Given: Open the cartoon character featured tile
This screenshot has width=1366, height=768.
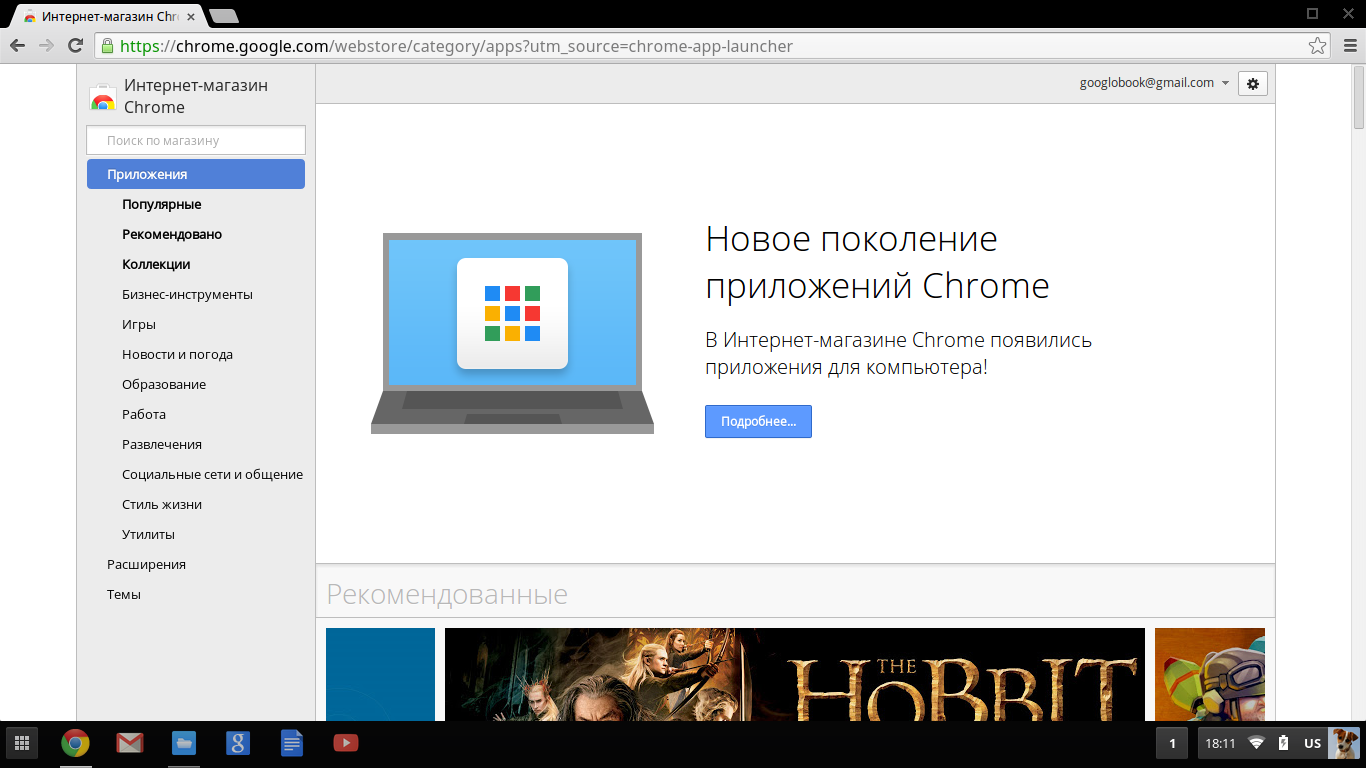Looking at the screenshot, I should click(x=1210, y=674).
